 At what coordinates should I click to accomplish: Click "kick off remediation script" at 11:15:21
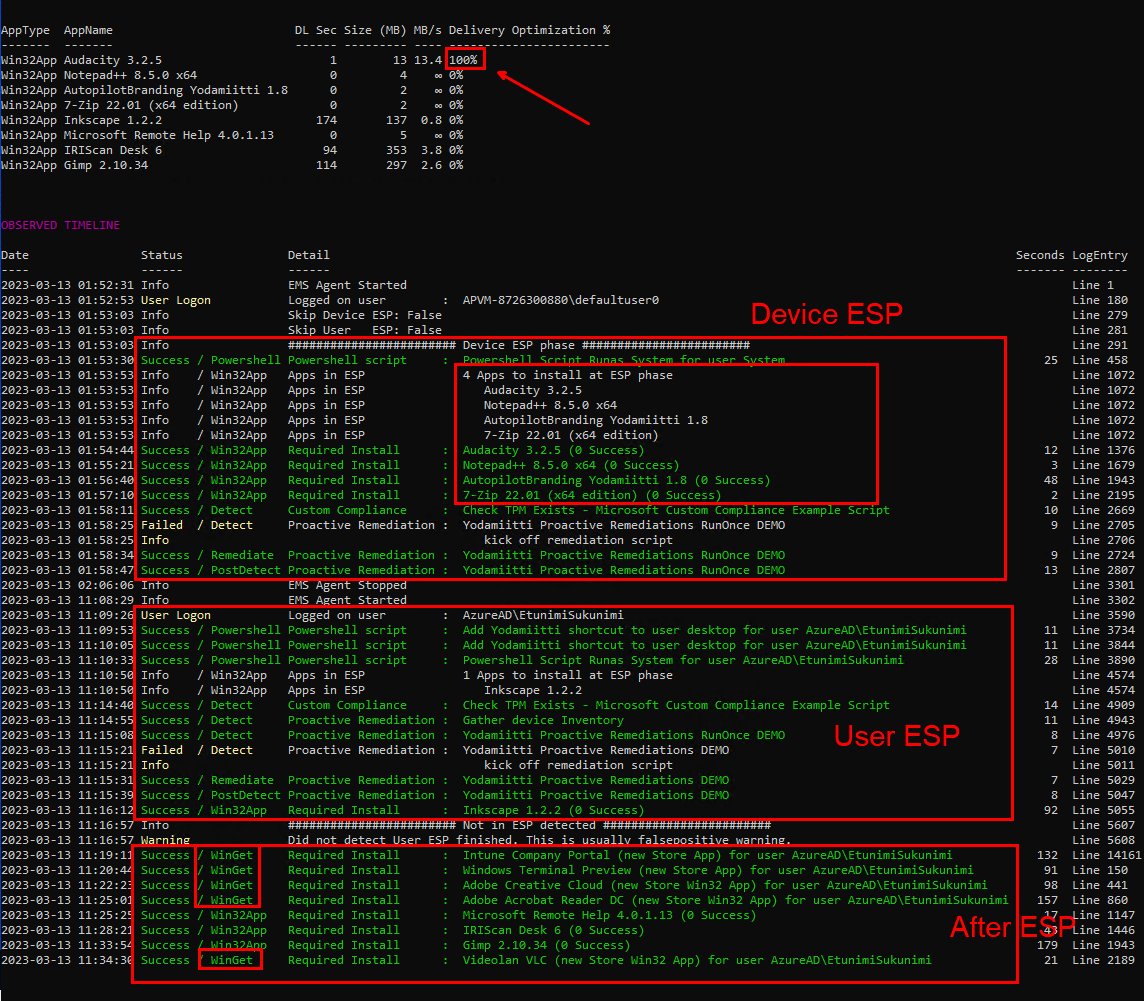(x=578, y=765)
